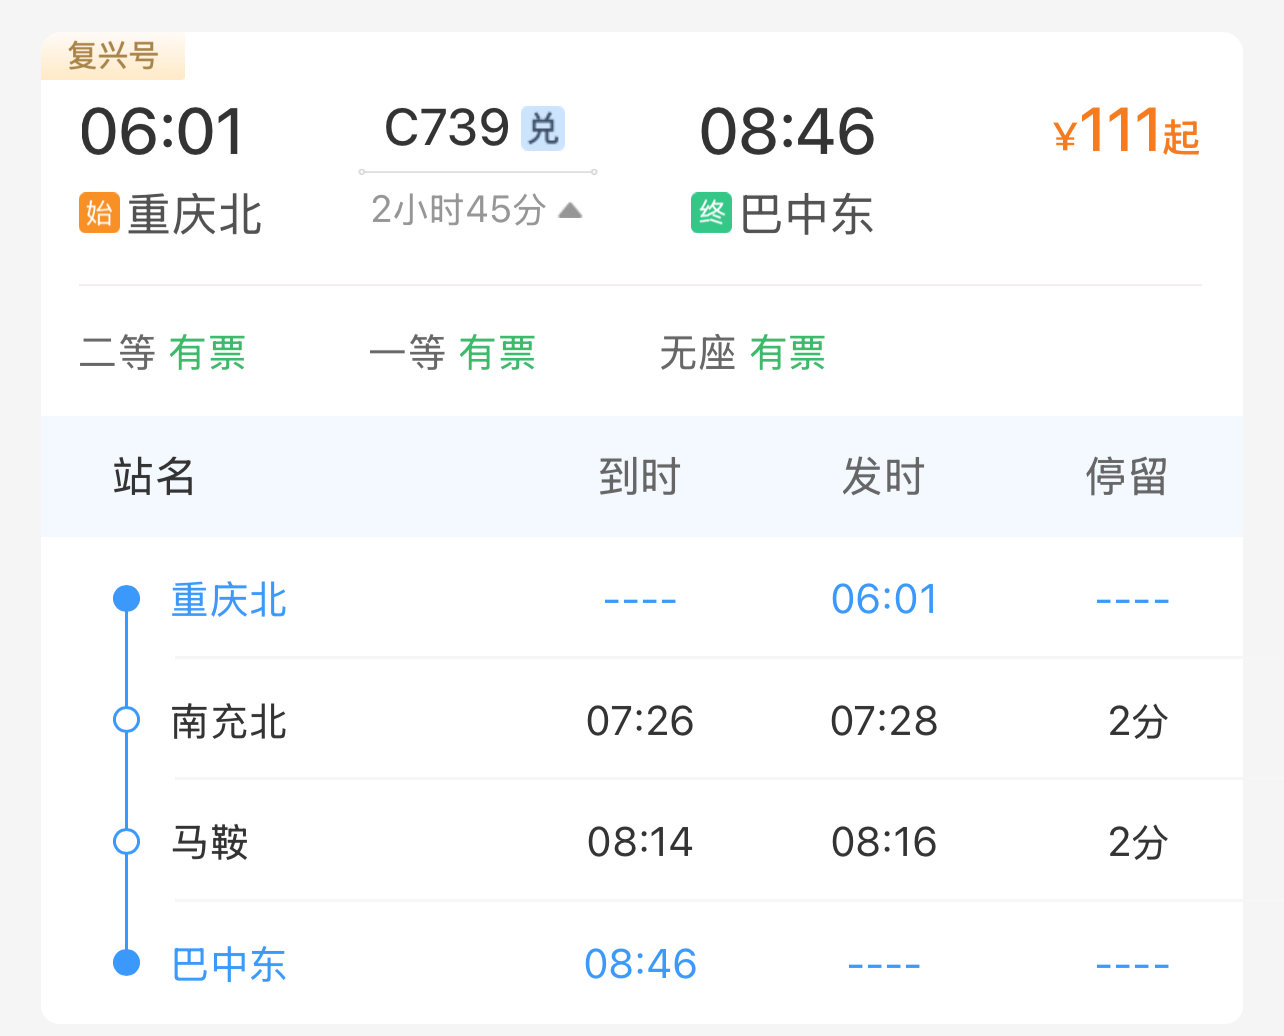1284x1036 pixels.
Task: Click the 南充北 hollow timeline dot
Action: pos(126,720)
